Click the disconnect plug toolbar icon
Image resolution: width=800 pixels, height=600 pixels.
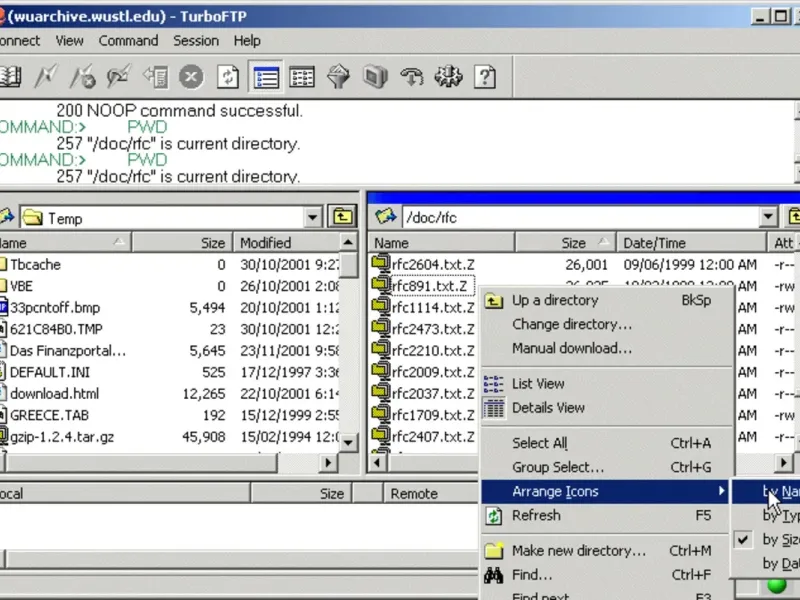click(82, 78)
